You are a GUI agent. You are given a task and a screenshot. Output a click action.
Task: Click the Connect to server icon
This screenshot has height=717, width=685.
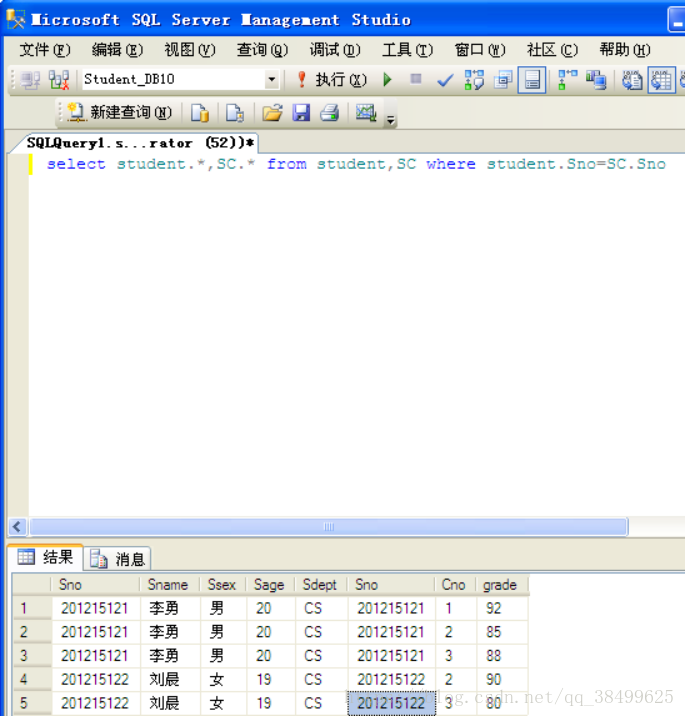[x=31, y=80]
